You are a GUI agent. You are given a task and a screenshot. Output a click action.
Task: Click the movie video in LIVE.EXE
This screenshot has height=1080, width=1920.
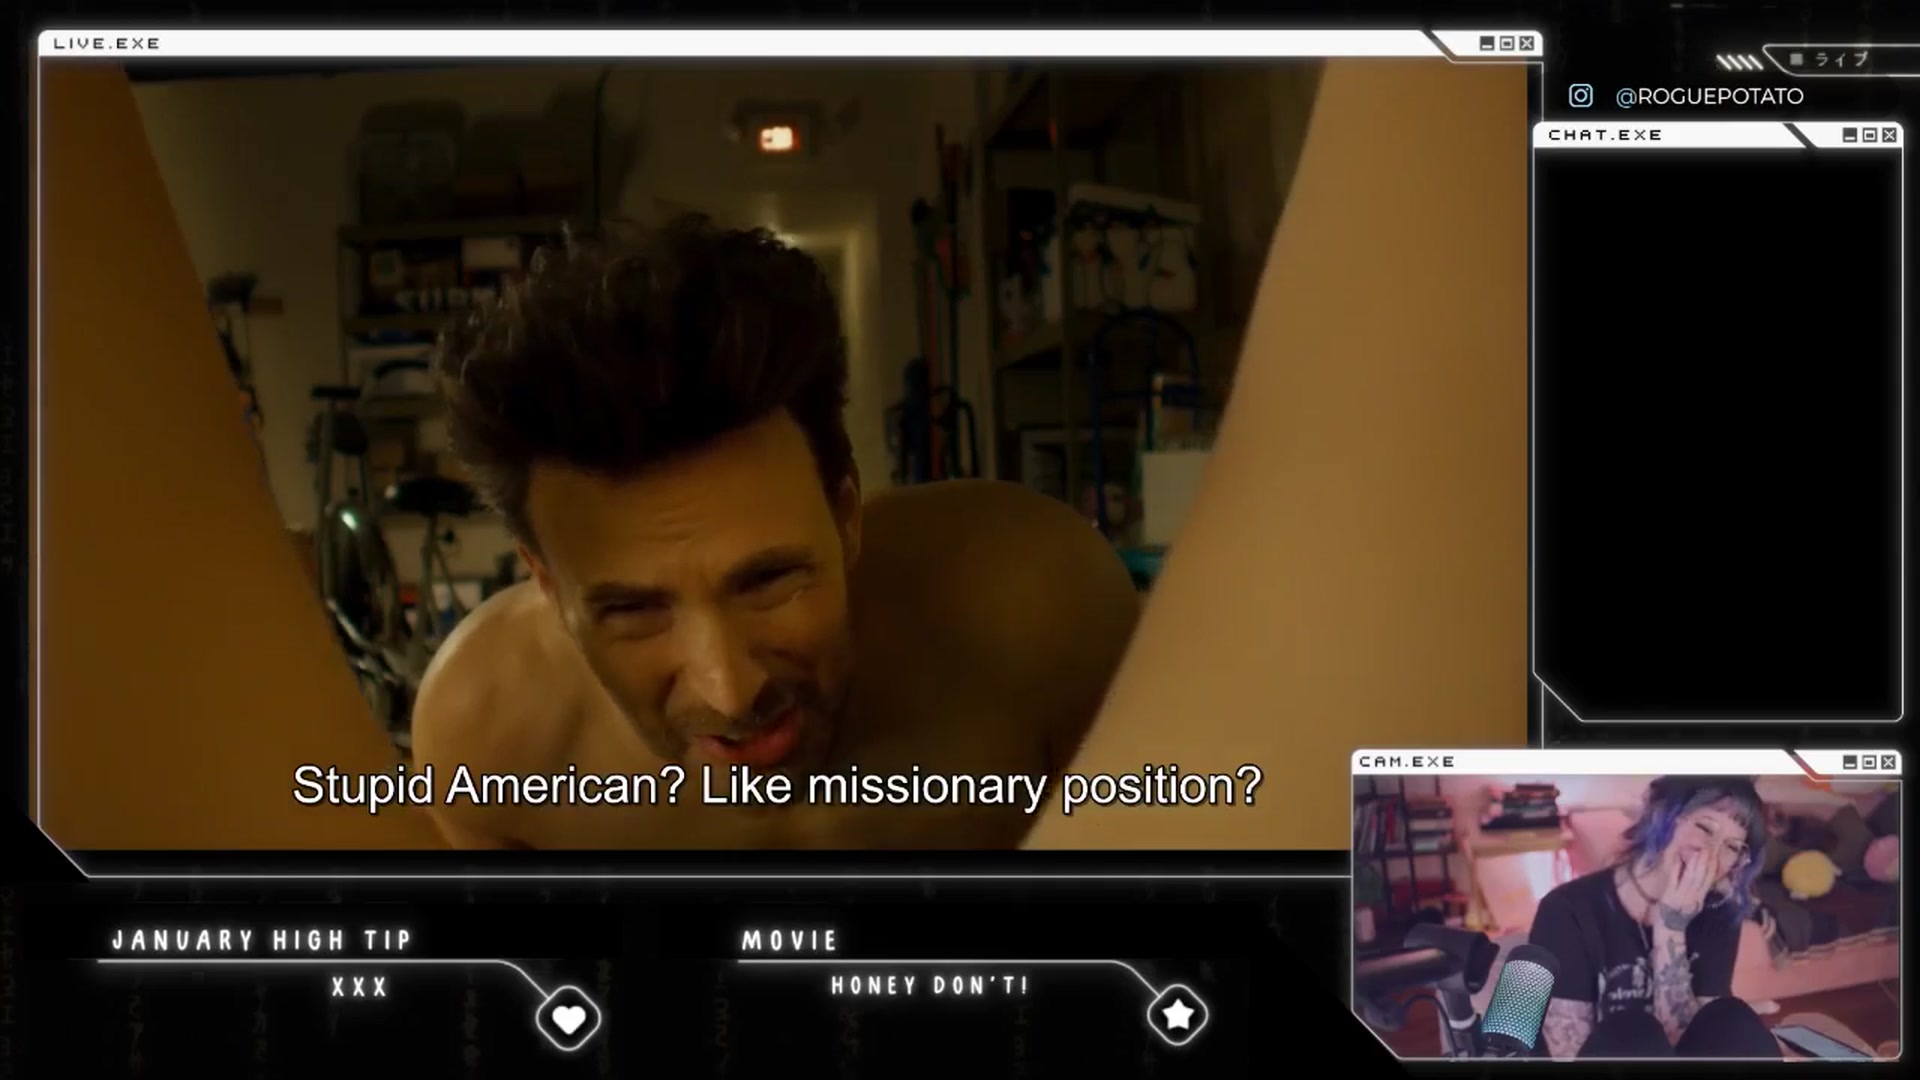[x=783, y=453]
